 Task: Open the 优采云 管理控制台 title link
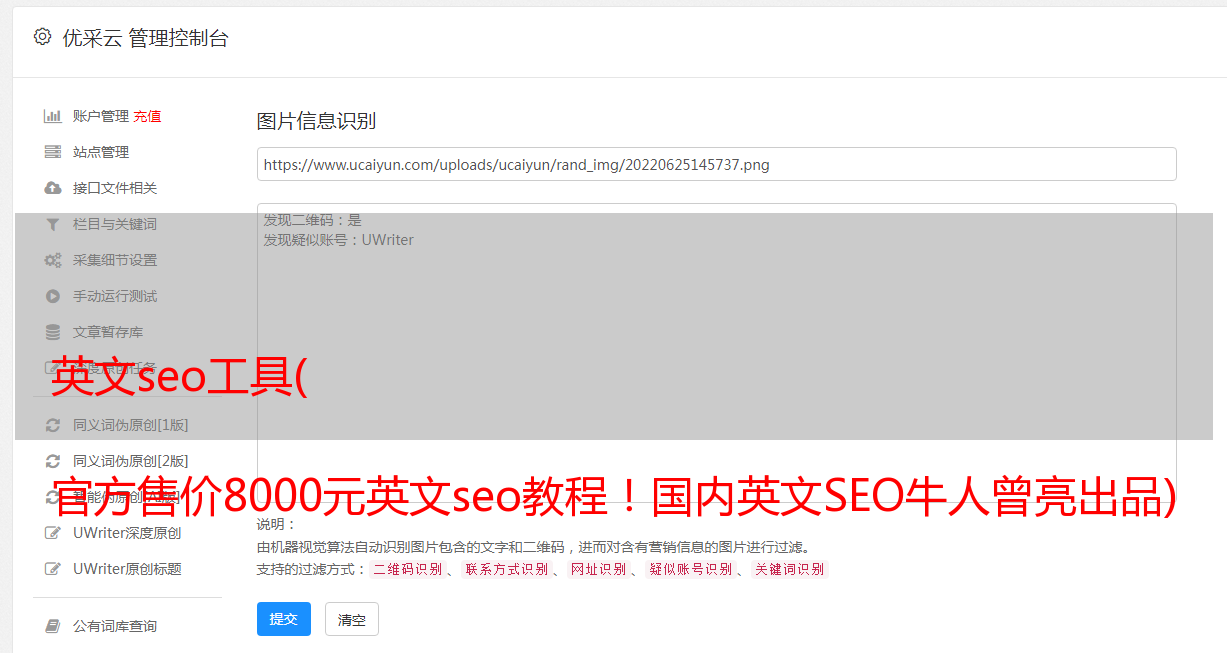pyautogui.click(x=145, y=38)
